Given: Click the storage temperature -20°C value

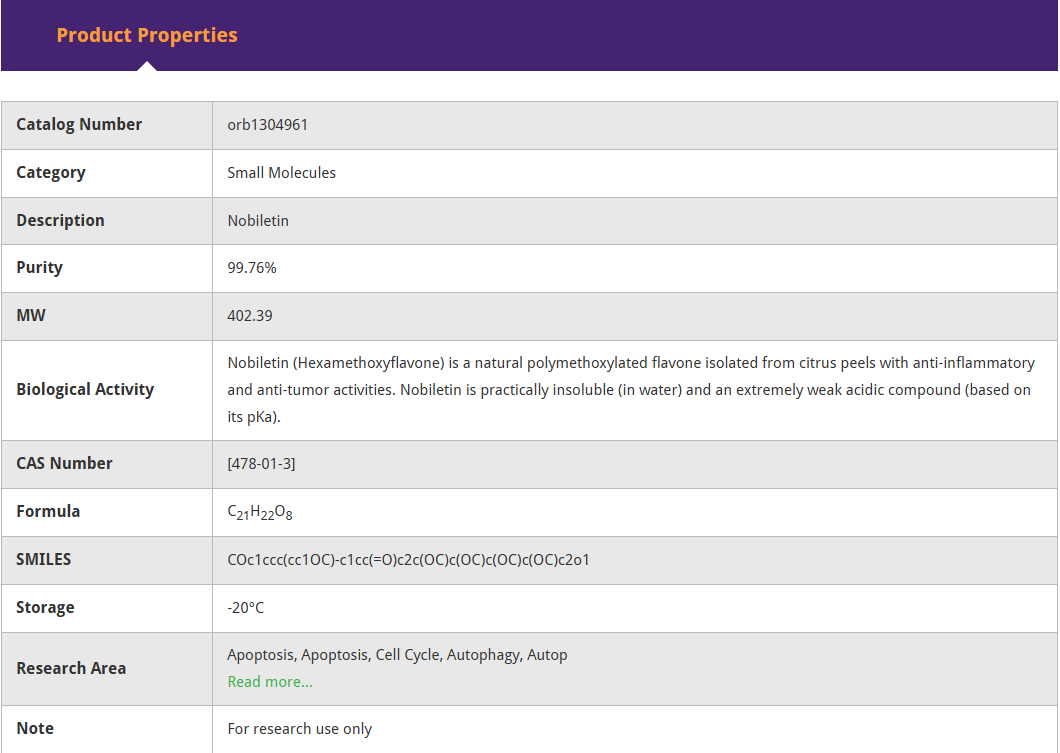Looking at the screenshot, I should point(246,608).
